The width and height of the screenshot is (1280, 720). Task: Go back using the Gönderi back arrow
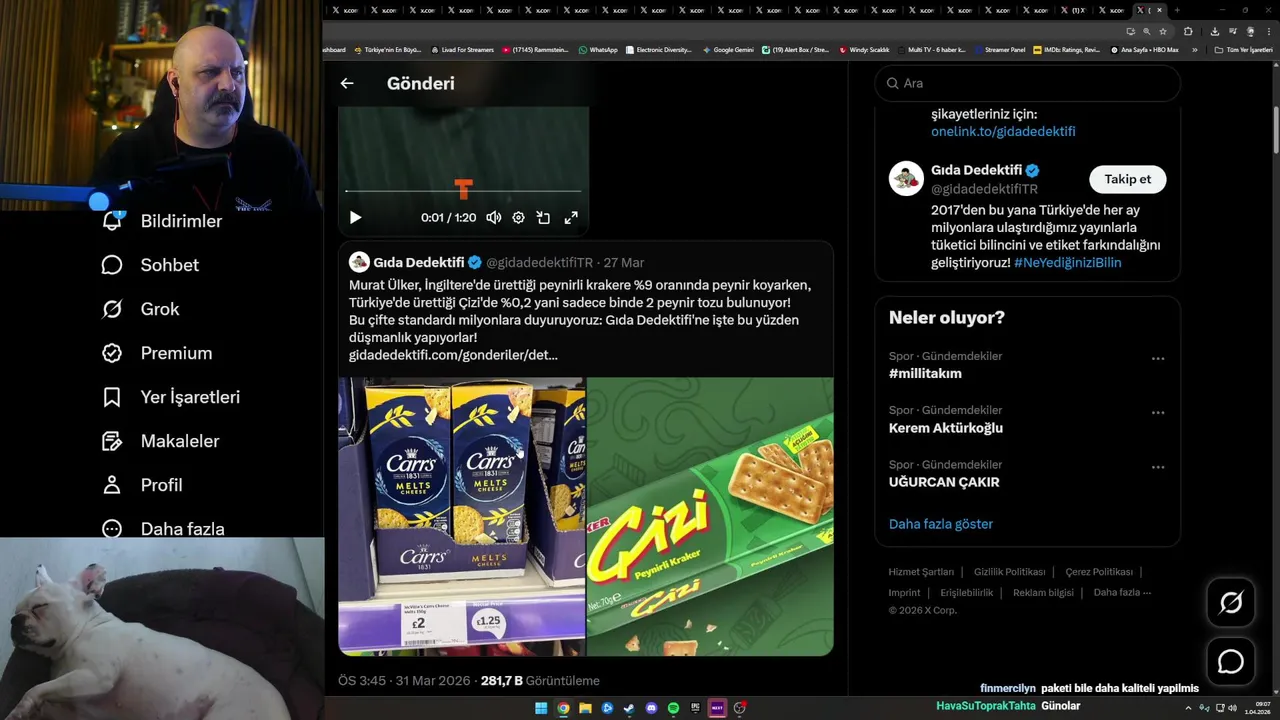(x=347, y=84)
